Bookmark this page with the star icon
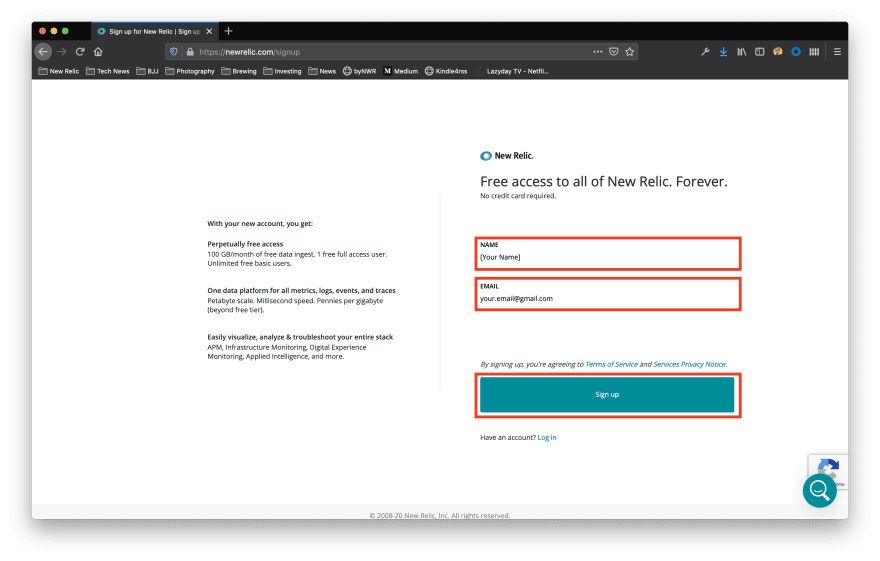880x561 pixels. point(629,51)
